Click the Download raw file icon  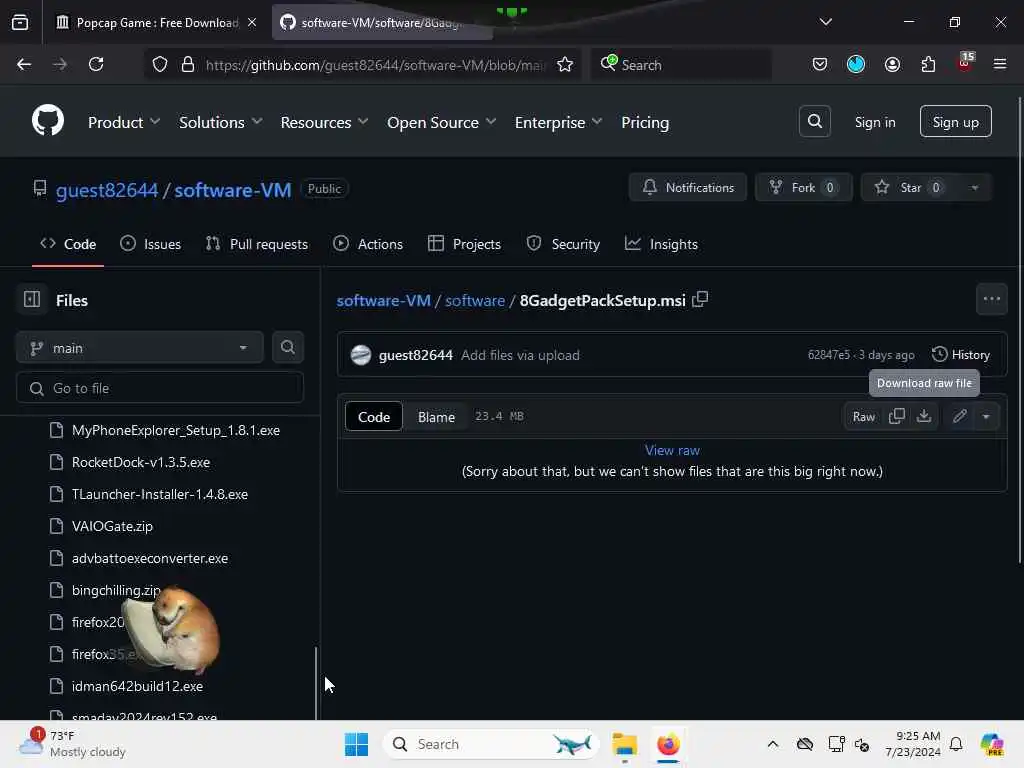(x=923, y=416)
